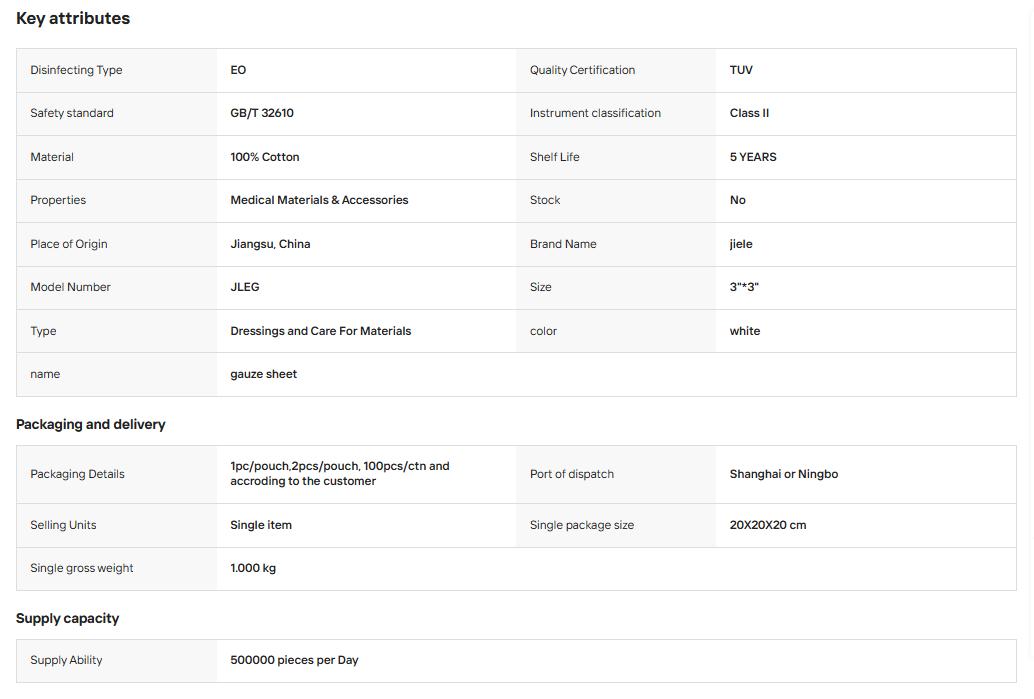Screen dimensions: 1034x699
Task: Select Dressings and Care For Materials text
Action: click(x=320, y=331)
